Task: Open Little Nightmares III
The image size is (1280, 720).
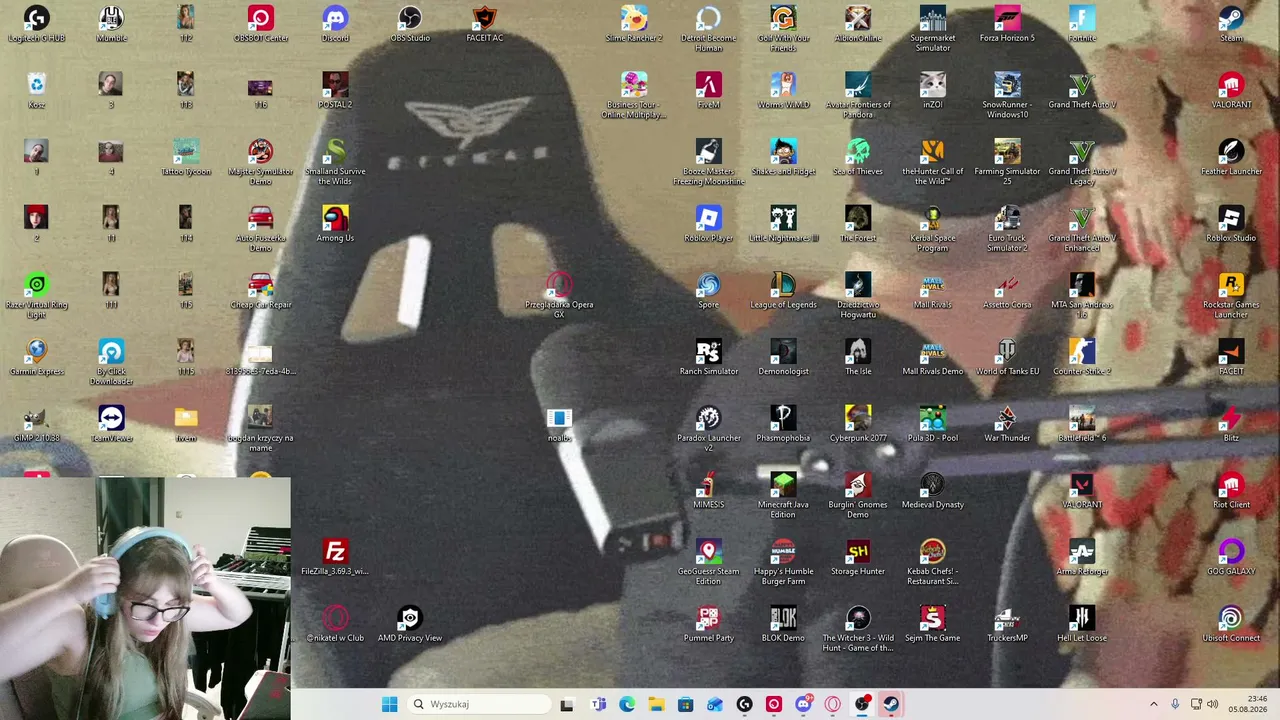Action: (x=783, y=224)
